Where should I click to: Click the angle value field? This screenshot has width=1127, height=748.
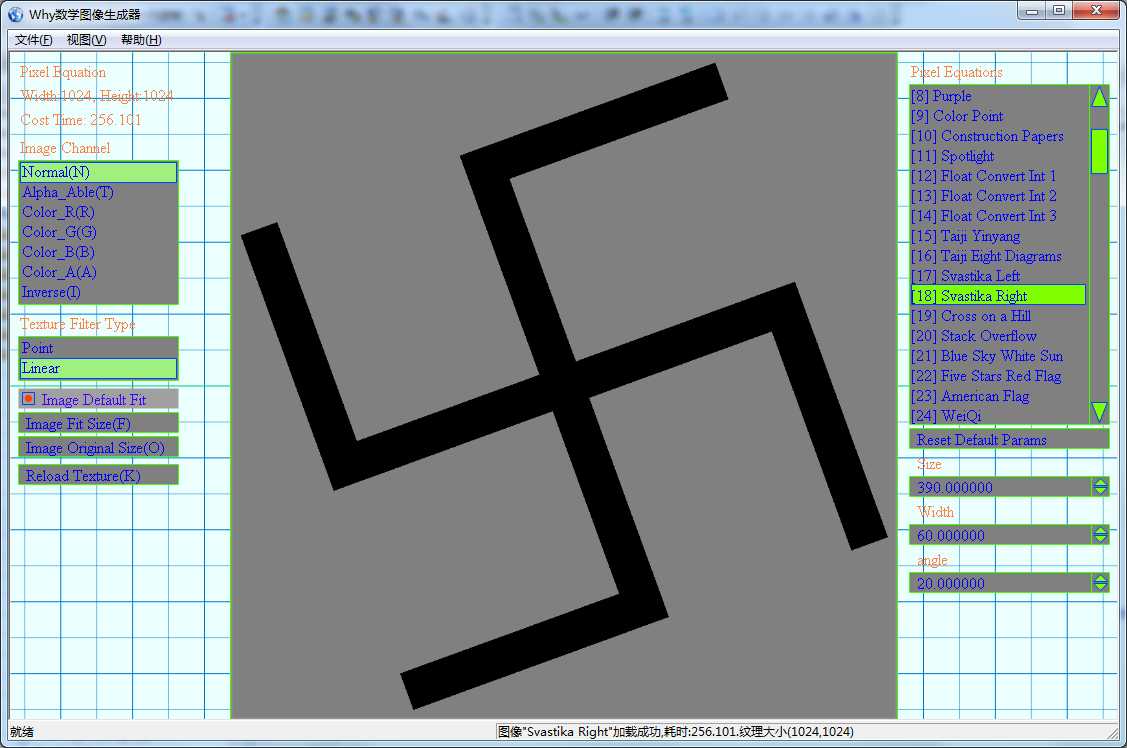pyautogui.click(x=1000, y=583)
